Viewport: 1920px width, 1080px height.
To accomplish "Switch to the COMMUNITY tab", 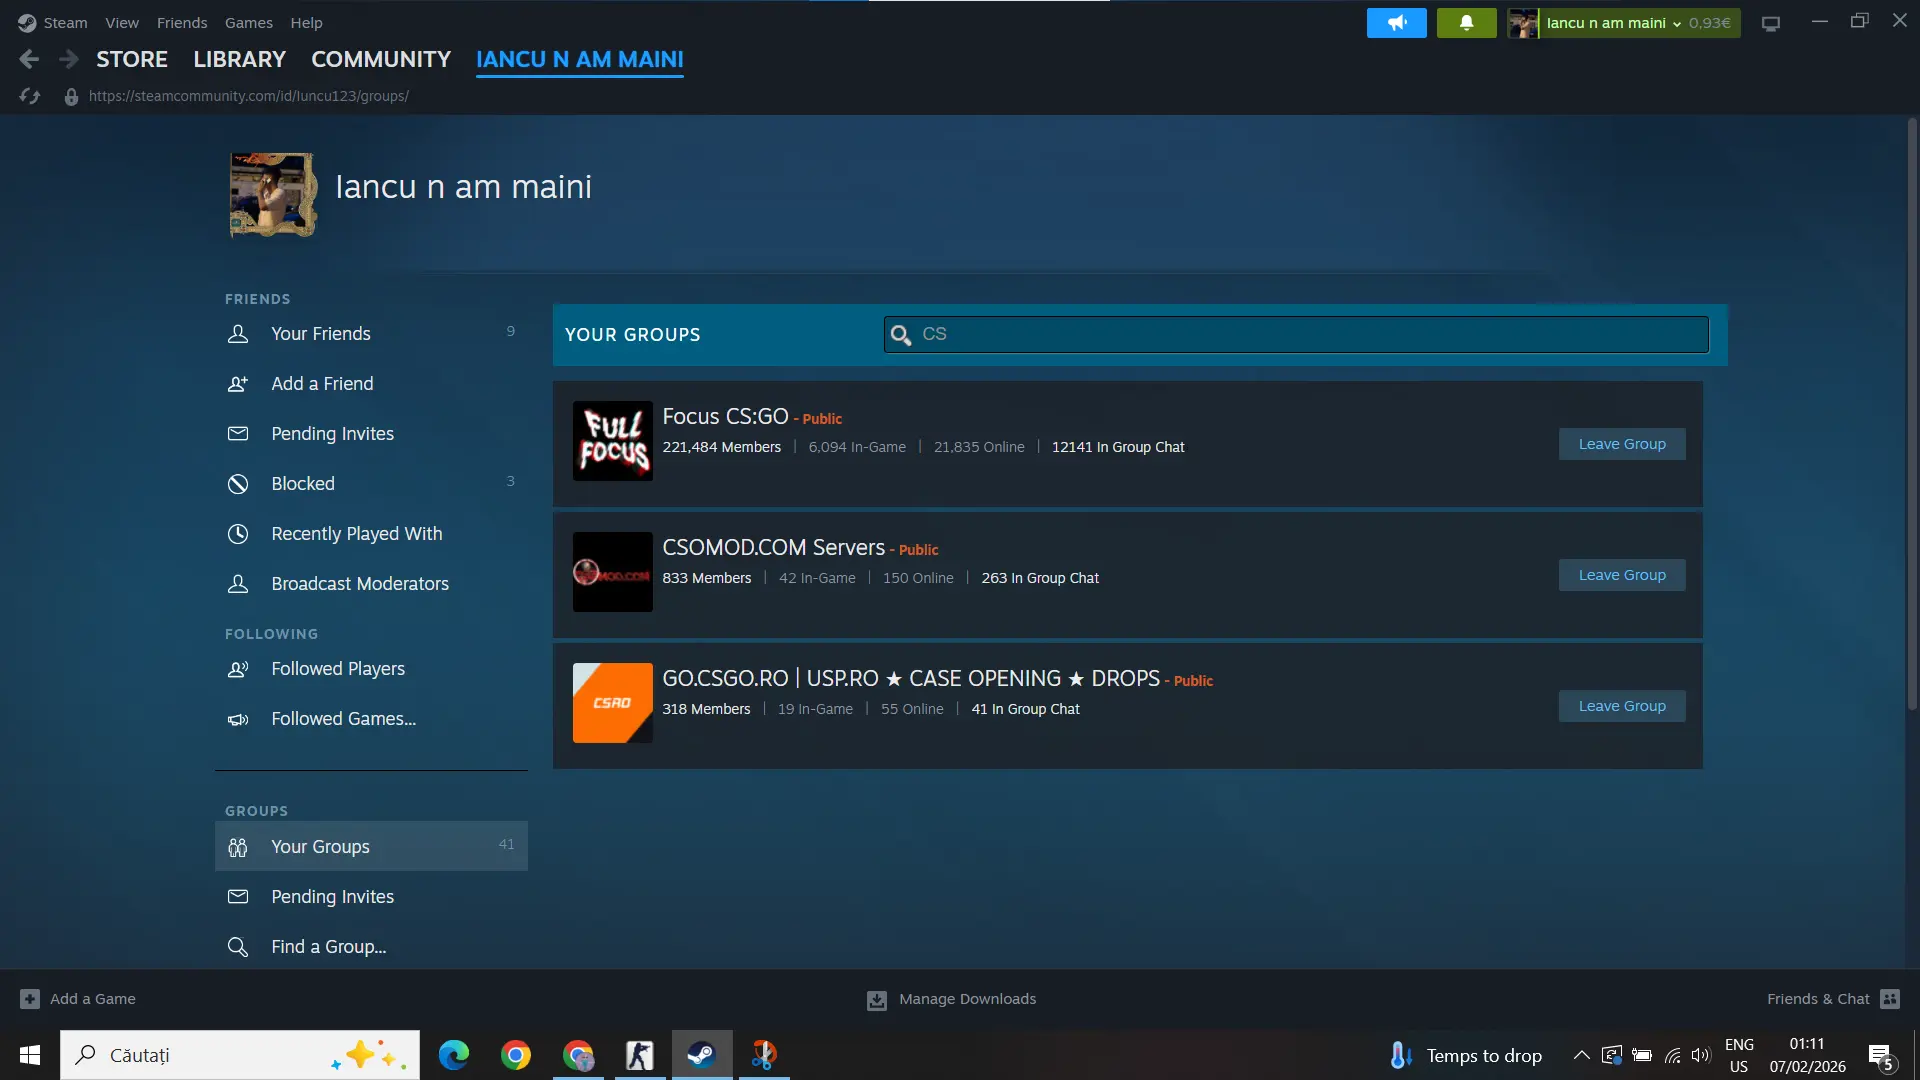I will tap(381, 60).
